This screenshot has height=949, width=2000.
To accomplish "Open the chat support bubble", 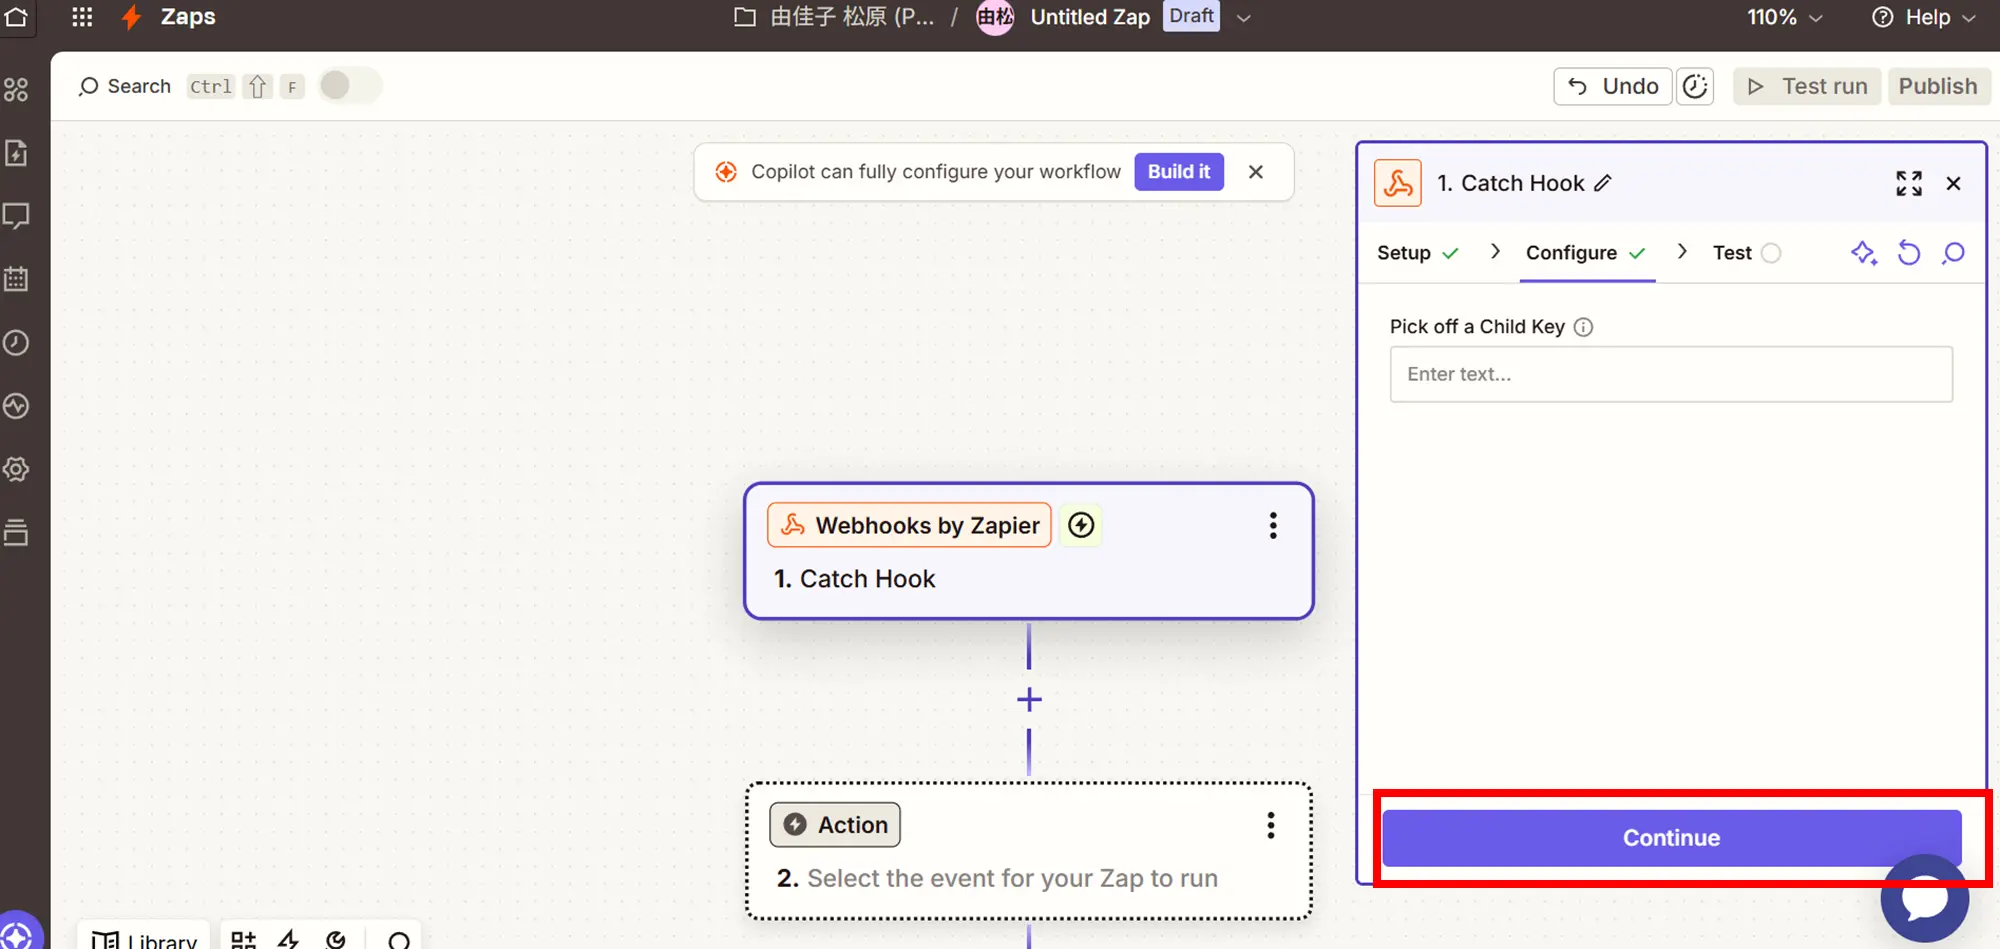I will point(1924,898).
